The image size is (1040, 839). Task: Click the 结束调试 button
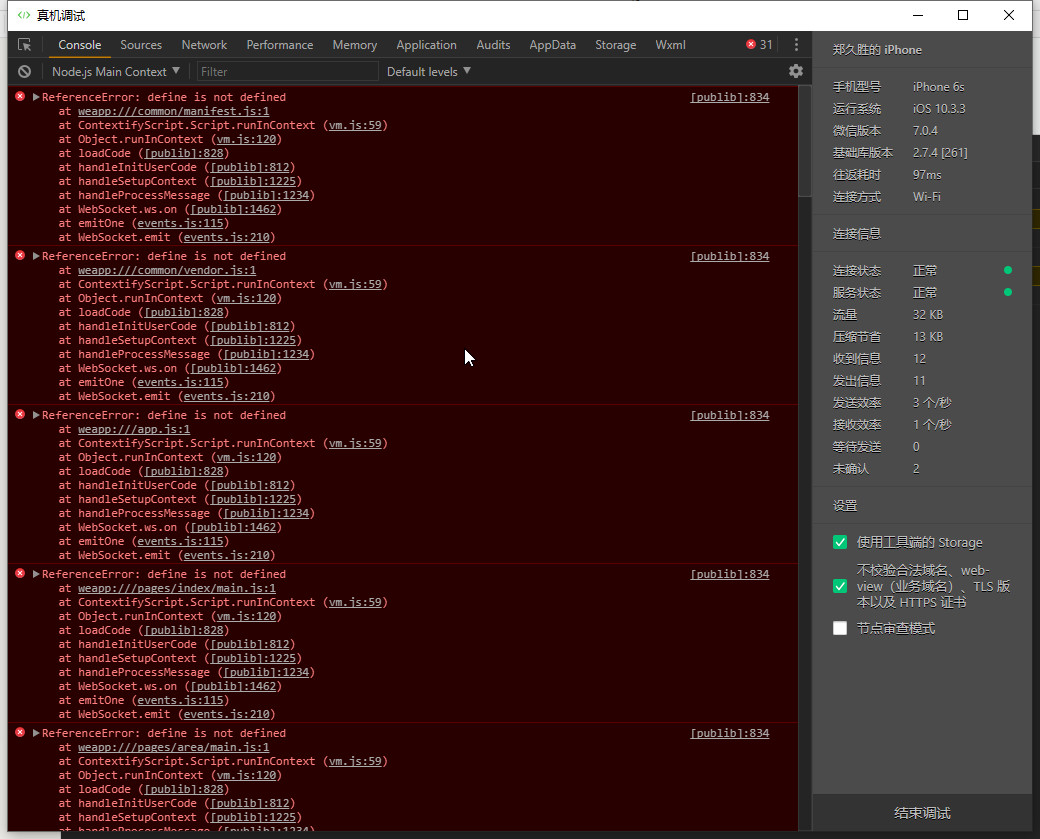(x=922, y=813)
